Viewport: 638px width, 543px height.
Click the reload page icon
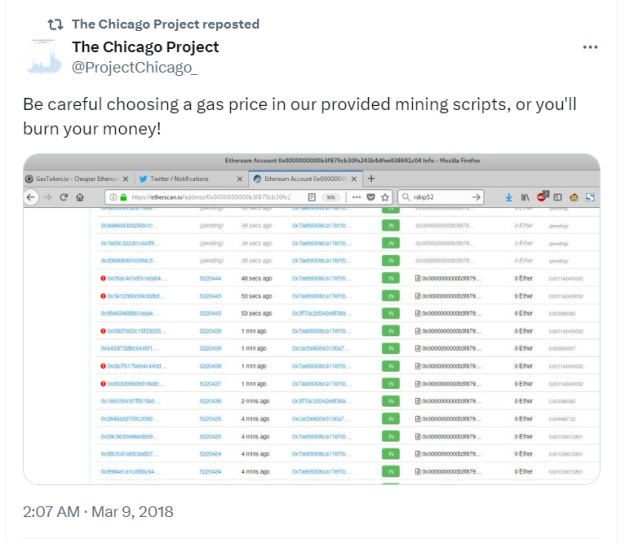[63, 197]
